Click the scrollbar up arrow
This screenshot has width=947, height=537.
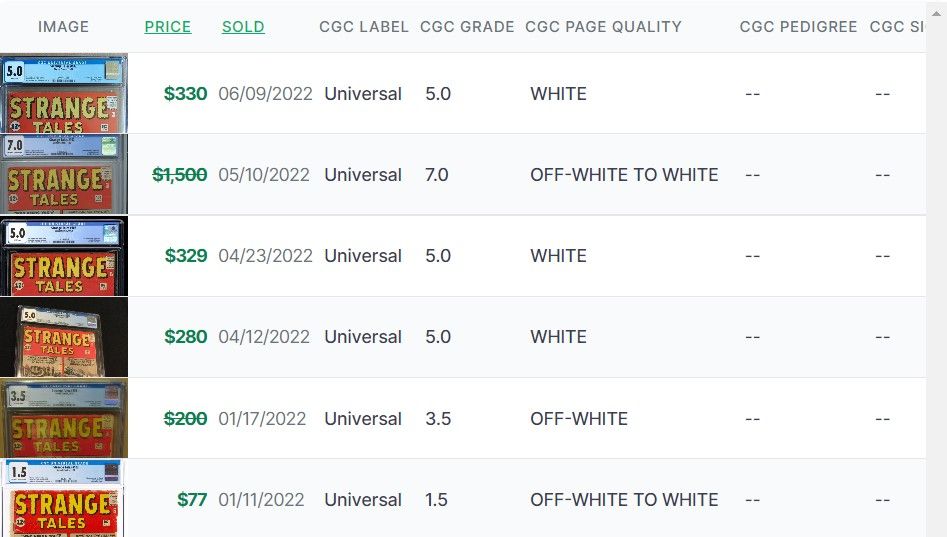point(936,13)
